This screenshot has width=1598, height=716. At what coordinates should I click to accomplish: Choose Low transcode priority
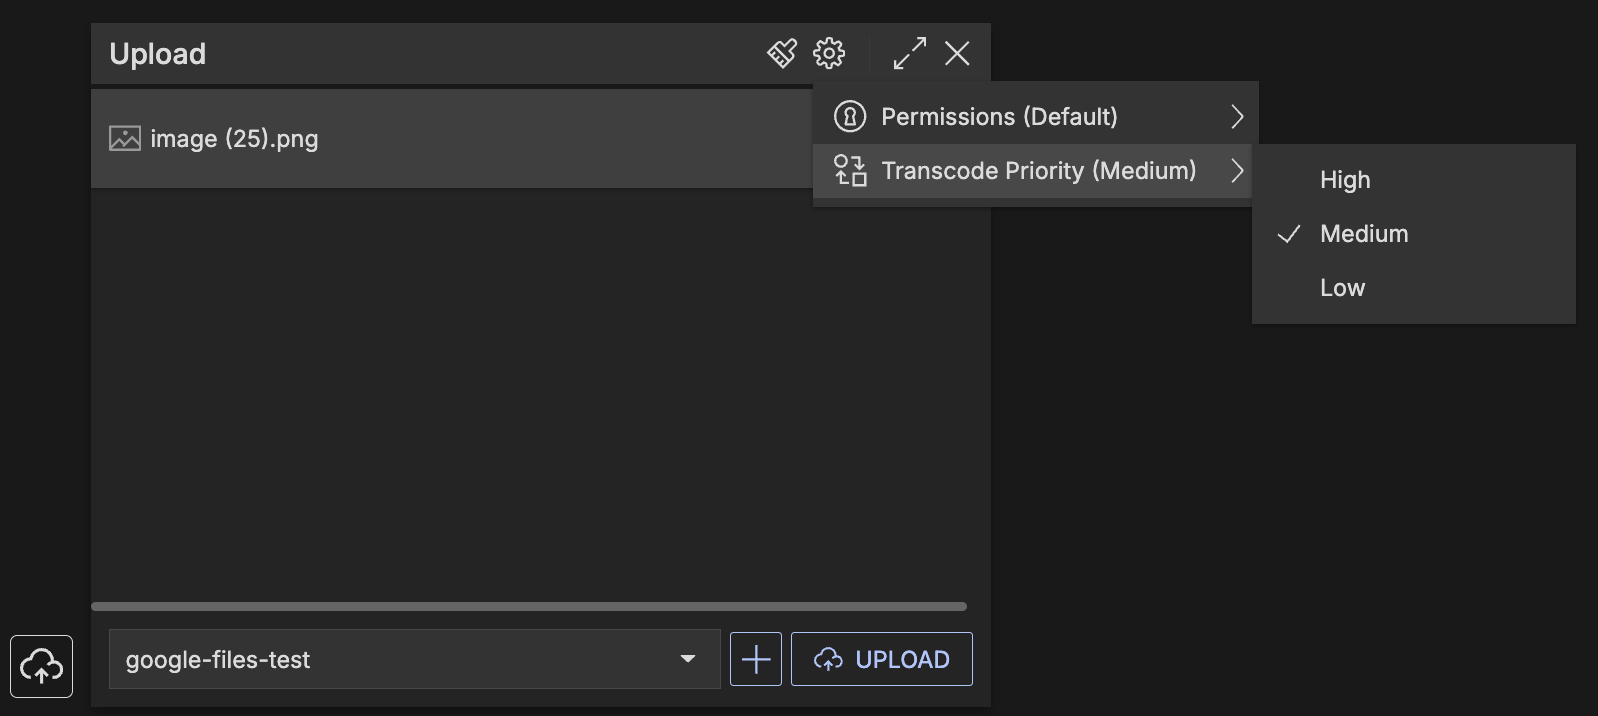click(1342, 288)
